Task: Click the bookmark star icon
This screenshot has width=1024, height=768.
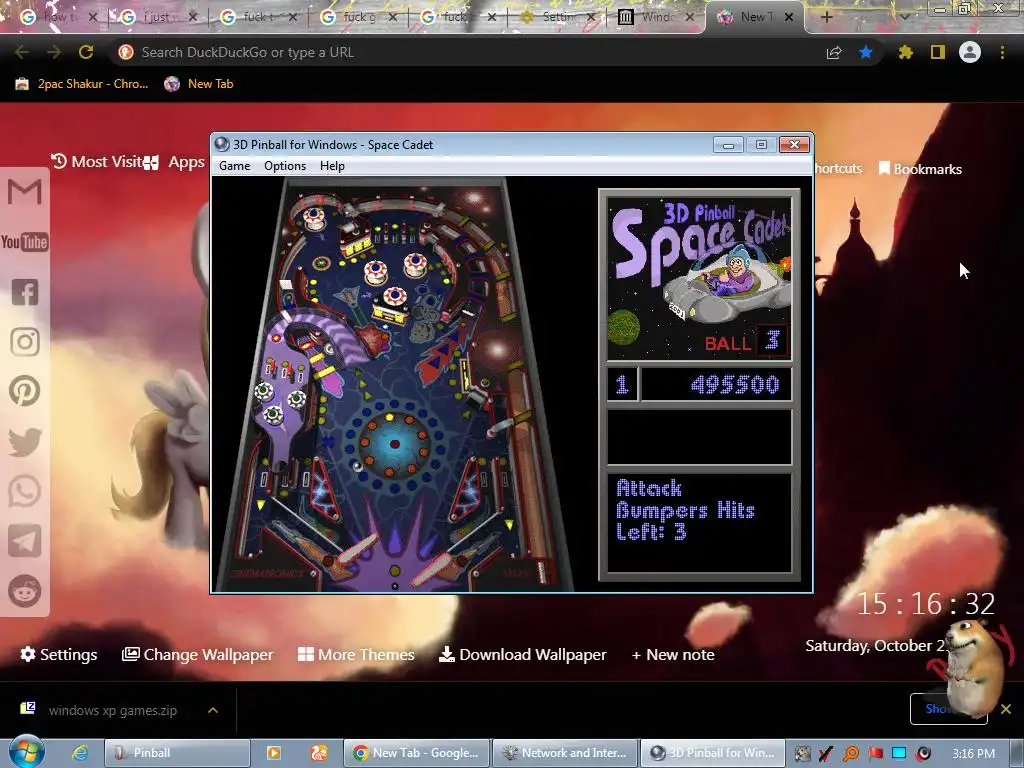Action: tap(866, 52)
